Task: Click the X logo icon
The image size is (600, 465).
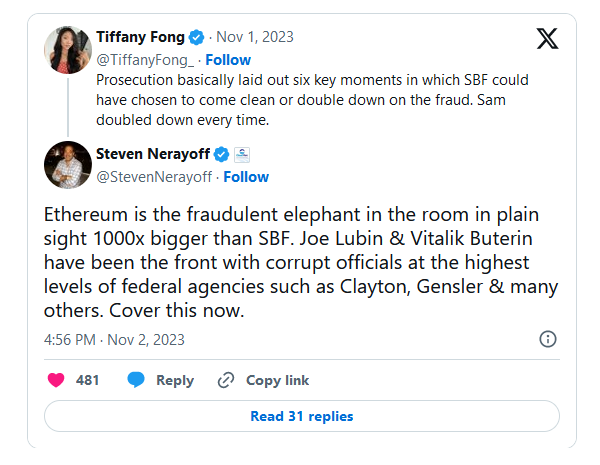Action: tap(548, 38)
